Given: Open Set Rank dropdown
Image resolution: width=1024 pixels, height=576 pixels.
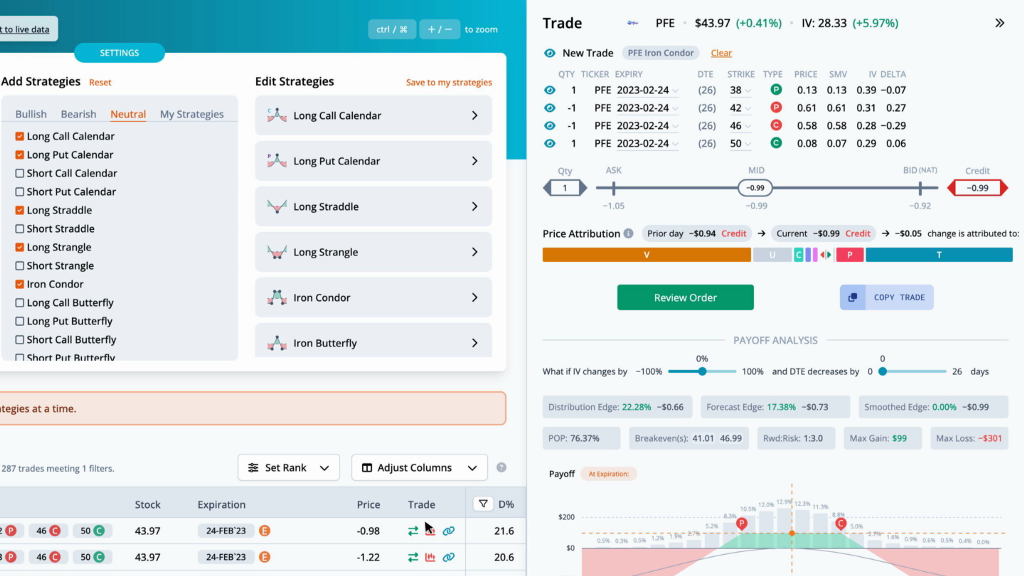Looking at the screenshot, I should tap(289, 468).
